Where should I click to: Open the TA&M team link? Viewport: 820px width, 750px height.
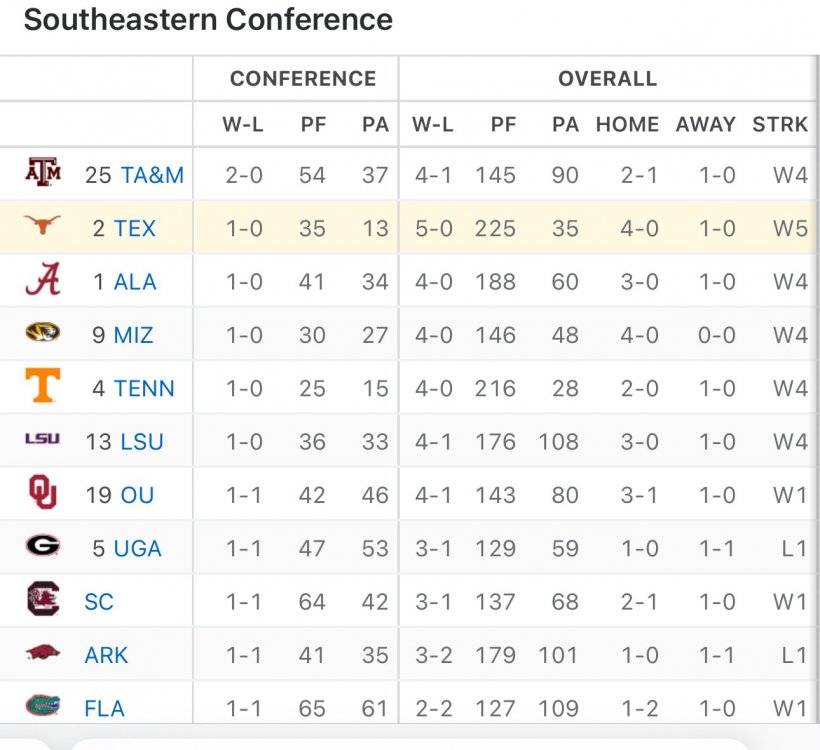tap(152, 175)
